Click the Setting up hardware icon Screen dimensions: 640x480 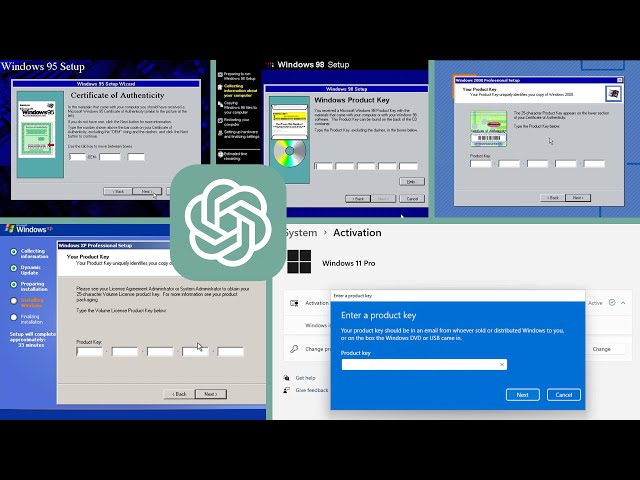(x=220, y=133)
